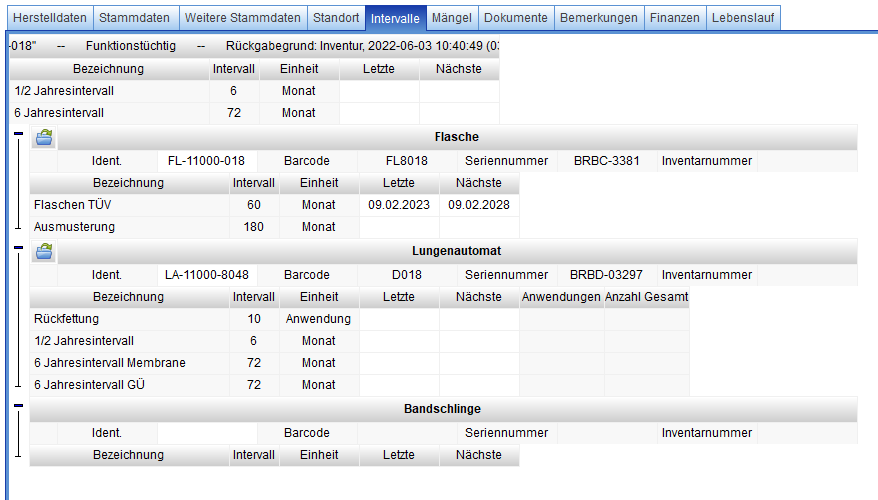
Task: Collapse the Flasche section
Action: click(18, 131)
